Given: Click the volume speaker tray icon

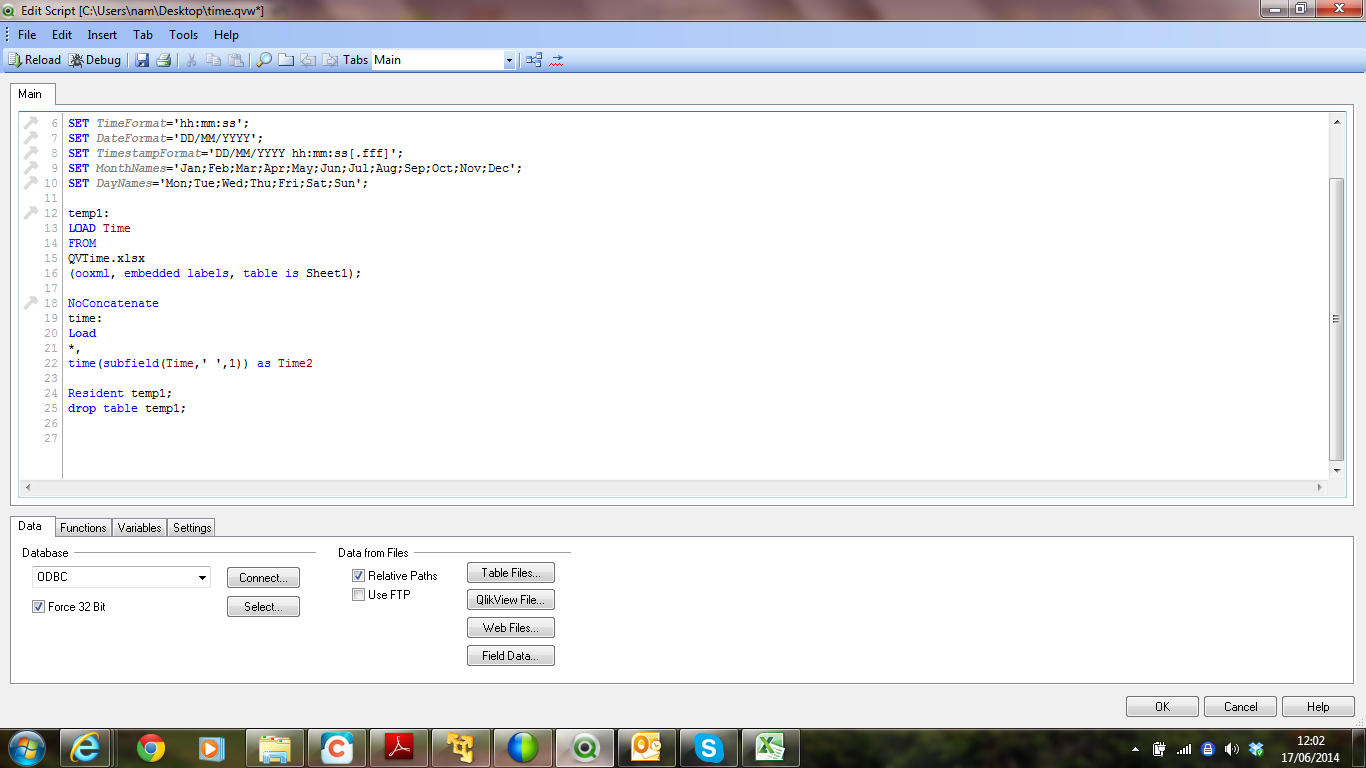Looking at the screenshot, I should (x=1232, y=748).
